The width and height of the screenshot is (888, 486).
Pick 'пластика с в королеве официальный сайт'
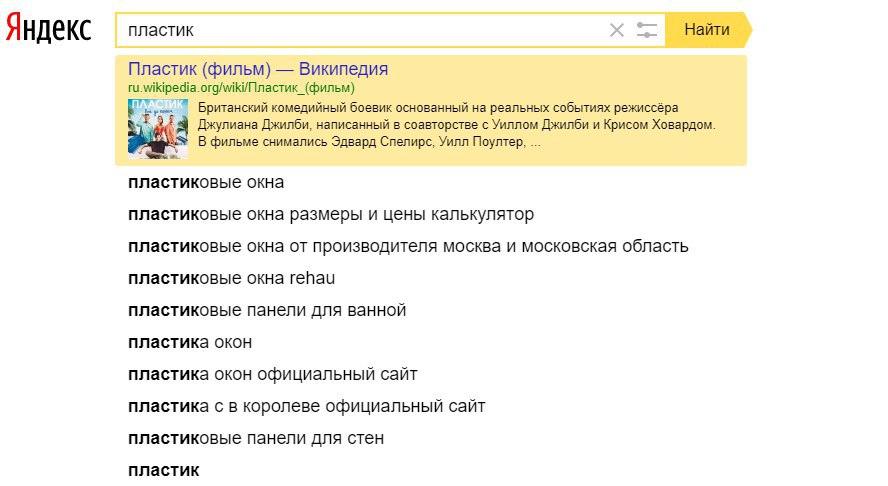coord(307,406)
